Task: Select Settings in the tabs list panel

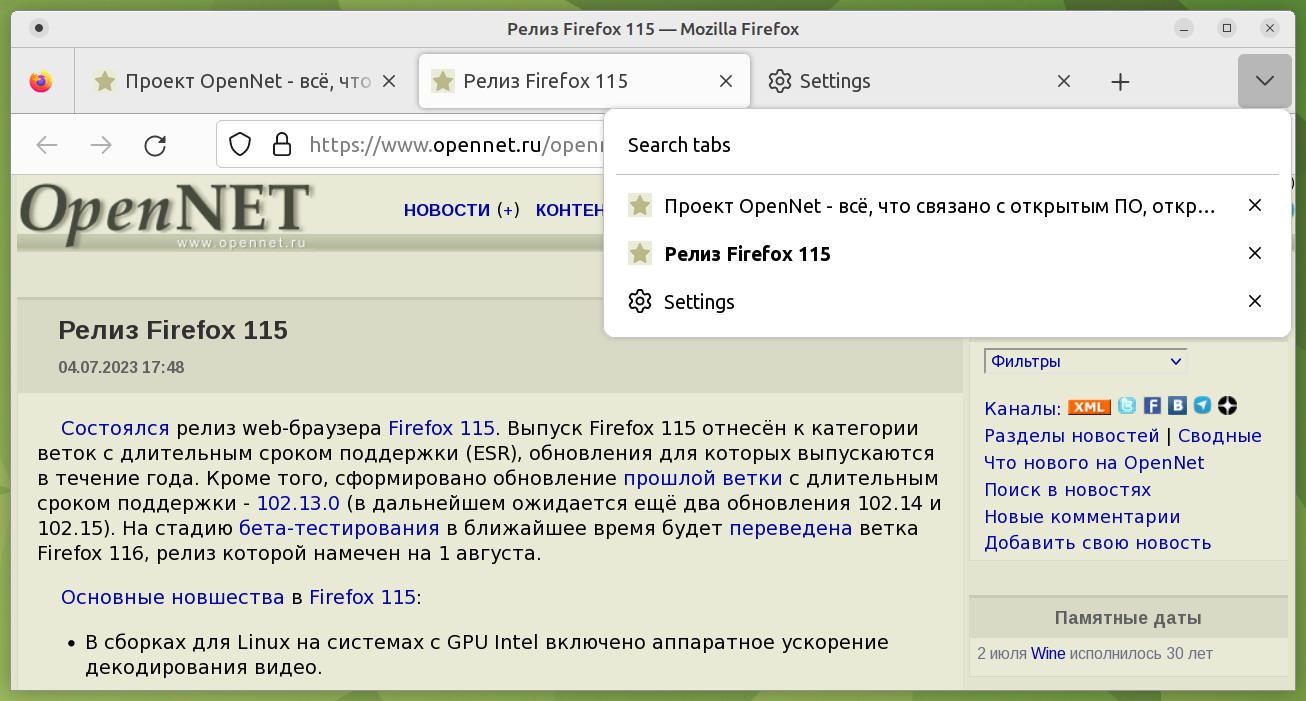Action: [699, 302]
